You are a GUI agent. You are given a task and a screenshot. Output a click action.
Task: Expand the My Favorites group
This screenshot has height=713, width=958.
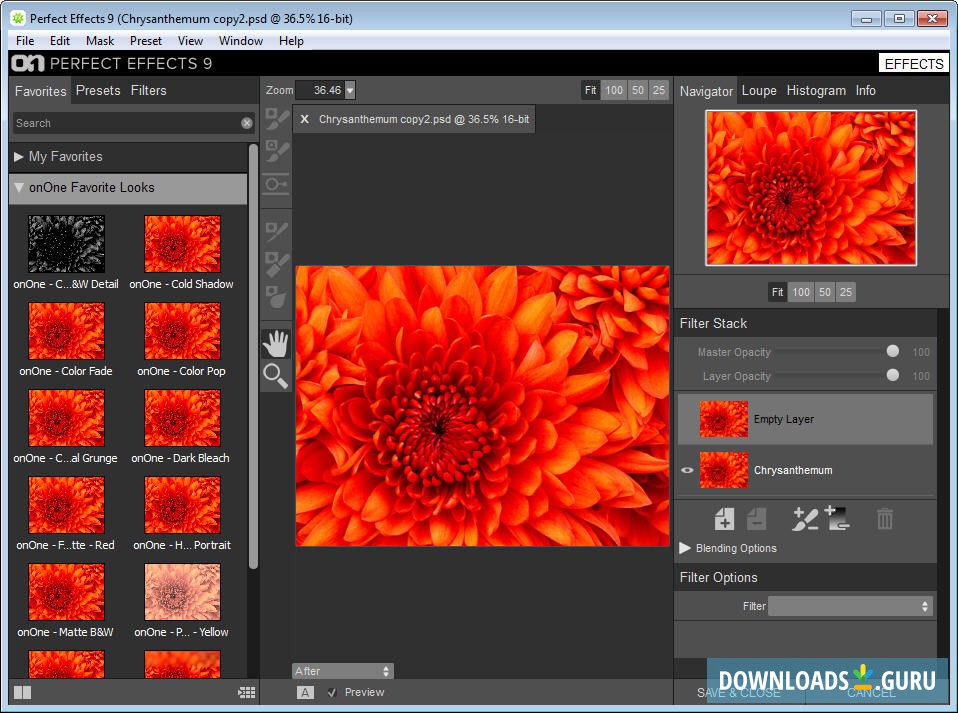coord(19,157)
